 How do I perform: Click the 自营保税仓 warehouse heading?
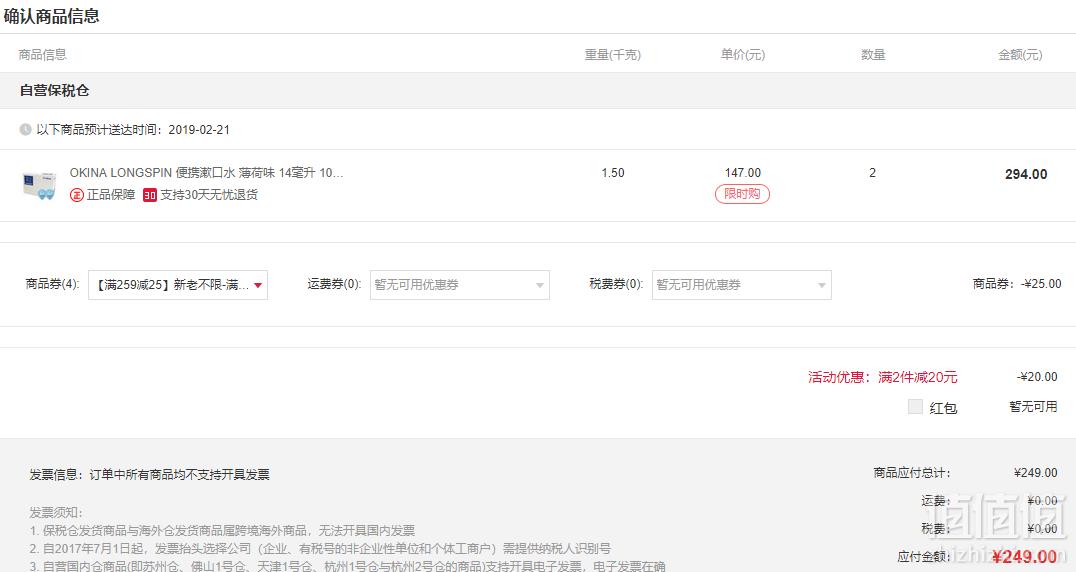click(54, 91)
